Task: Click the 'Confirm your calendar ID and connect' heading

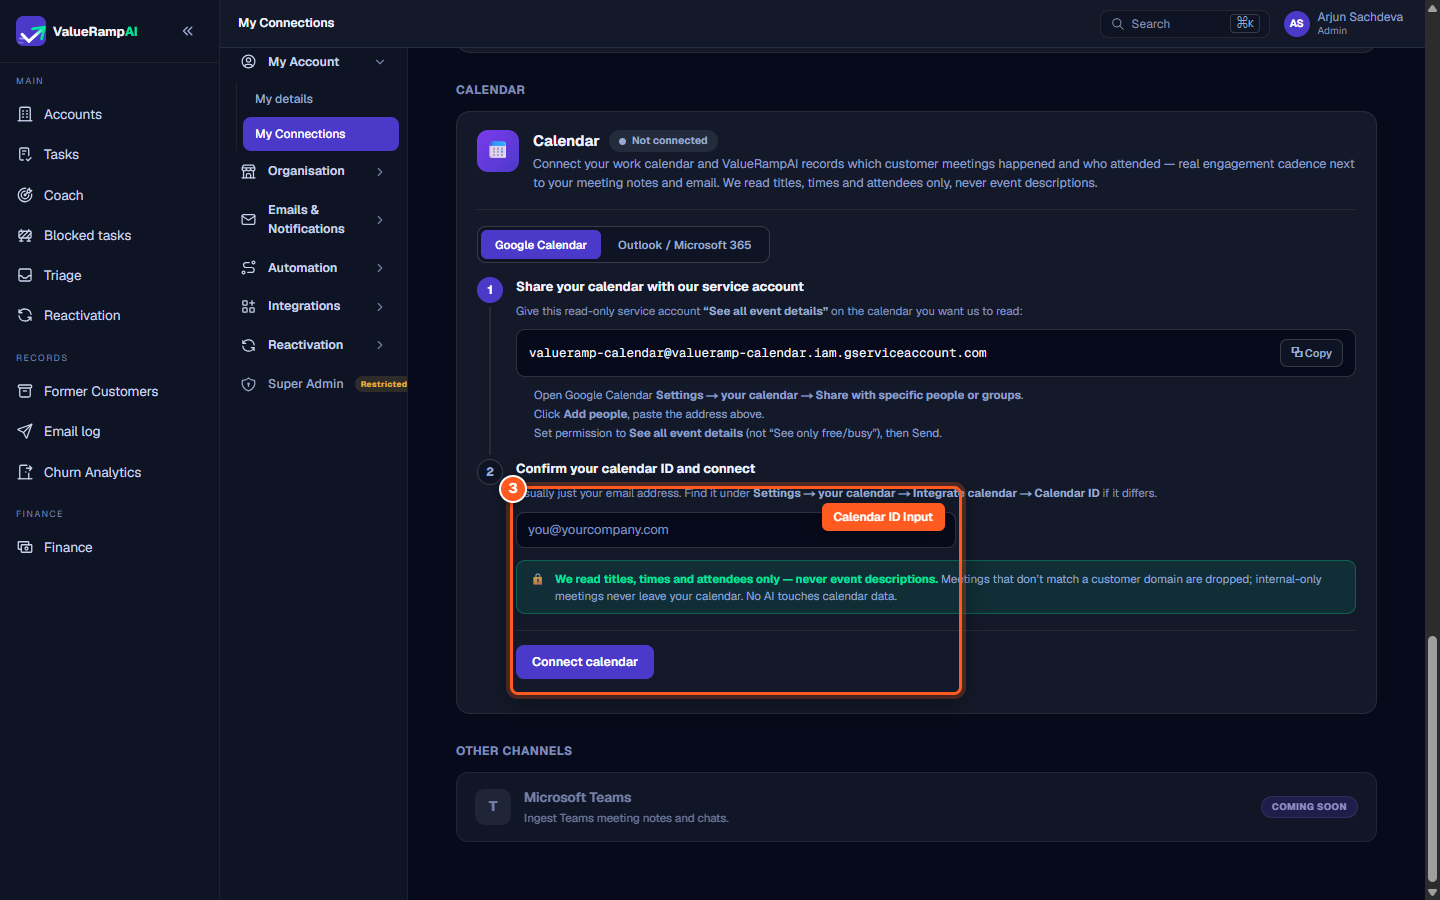Action: [635, 469]
